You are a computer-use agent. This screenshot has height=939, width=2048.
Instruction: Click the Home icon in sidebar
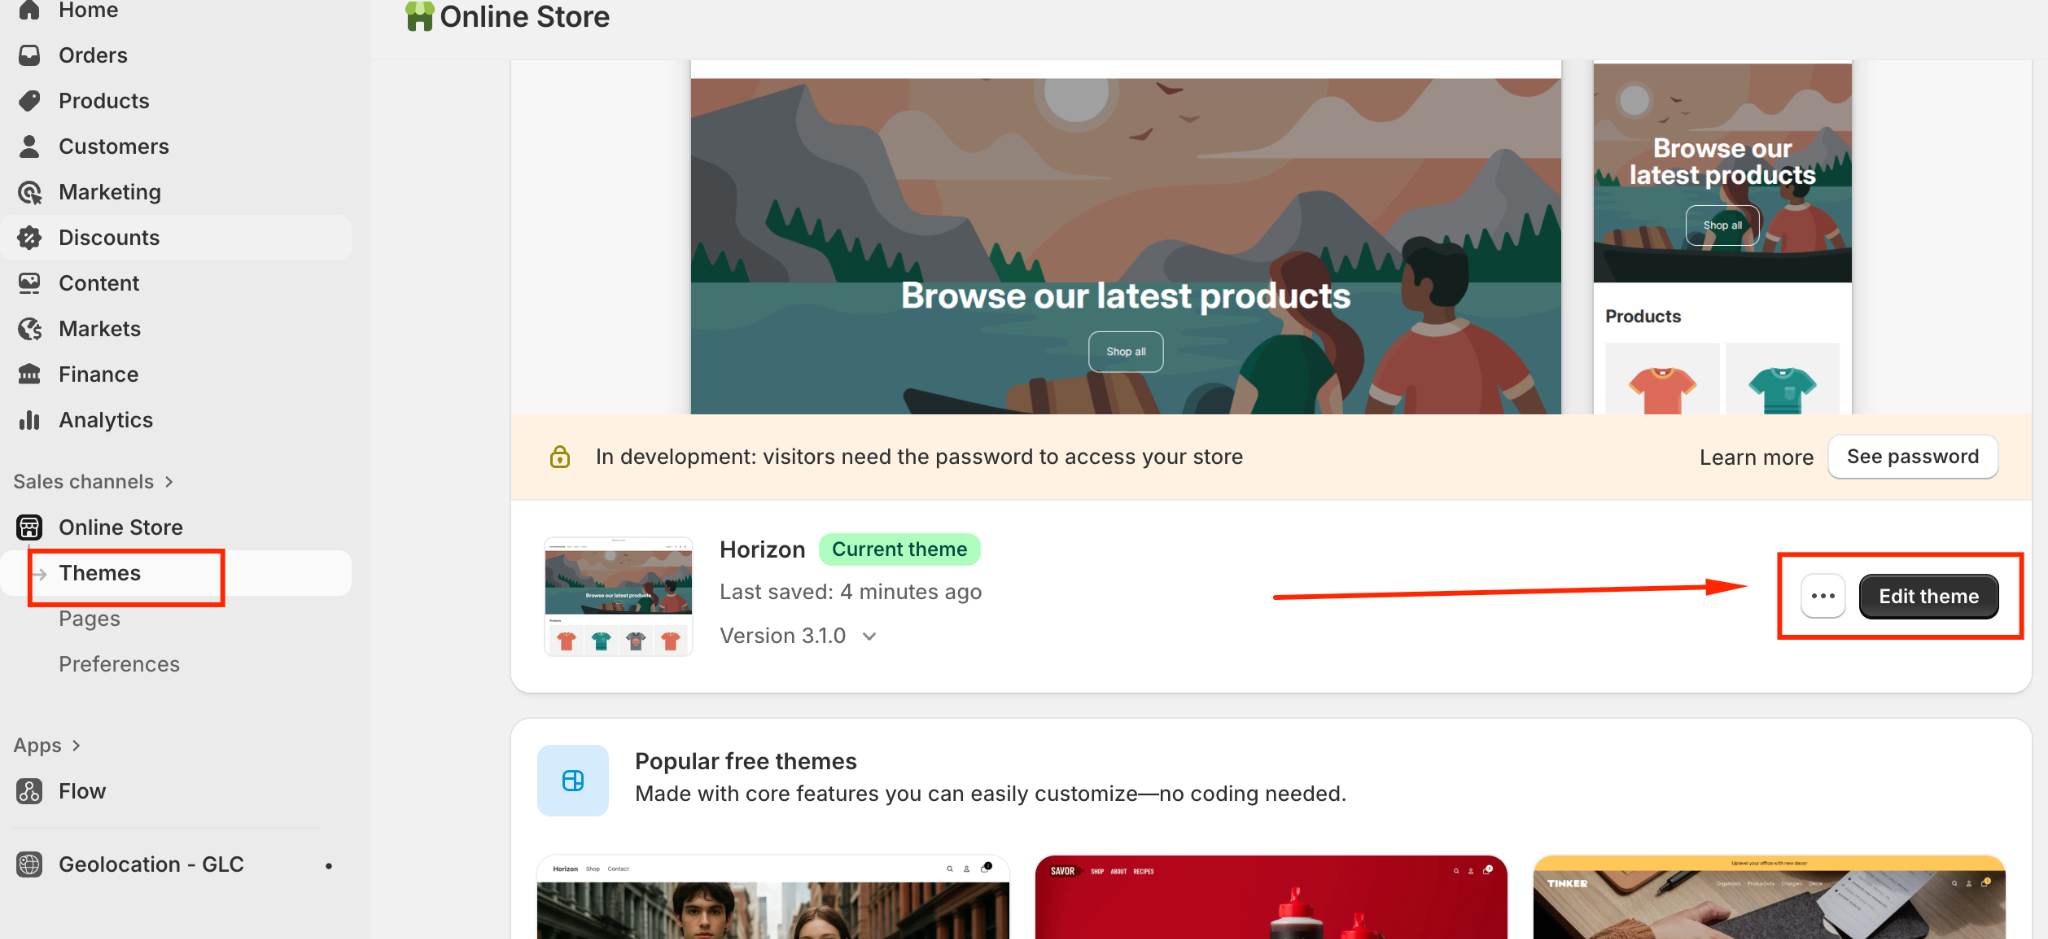click(x=29, y=10)
